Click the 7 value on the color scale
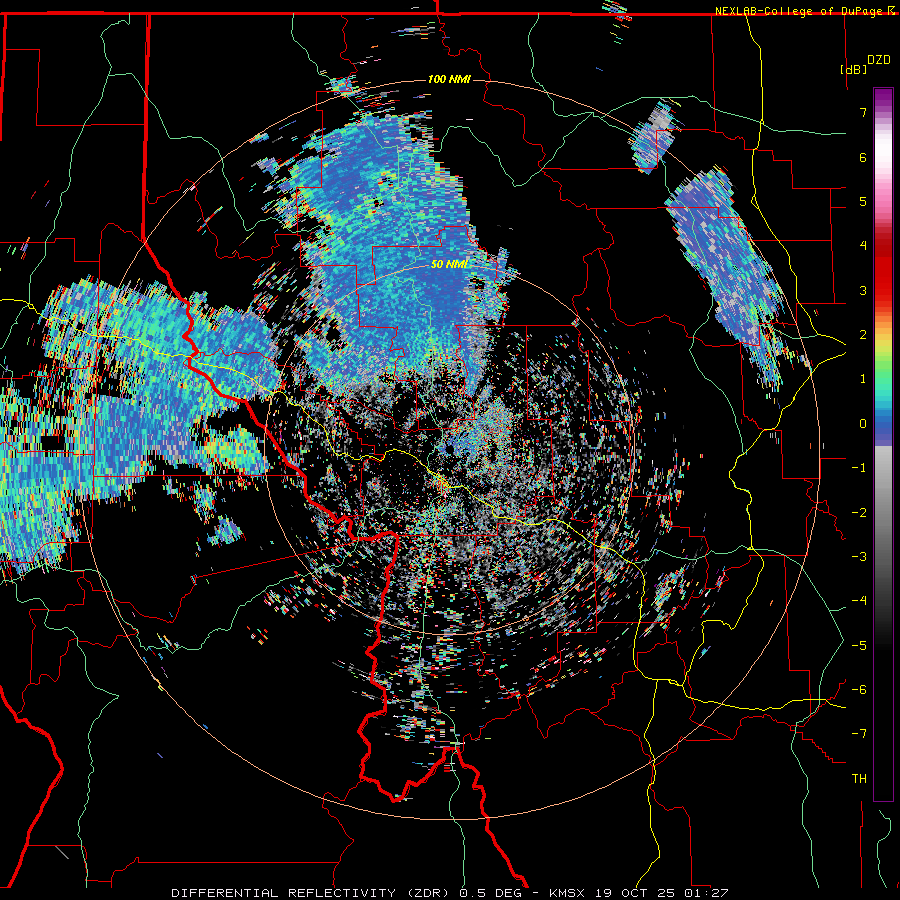 coord(863,112)
